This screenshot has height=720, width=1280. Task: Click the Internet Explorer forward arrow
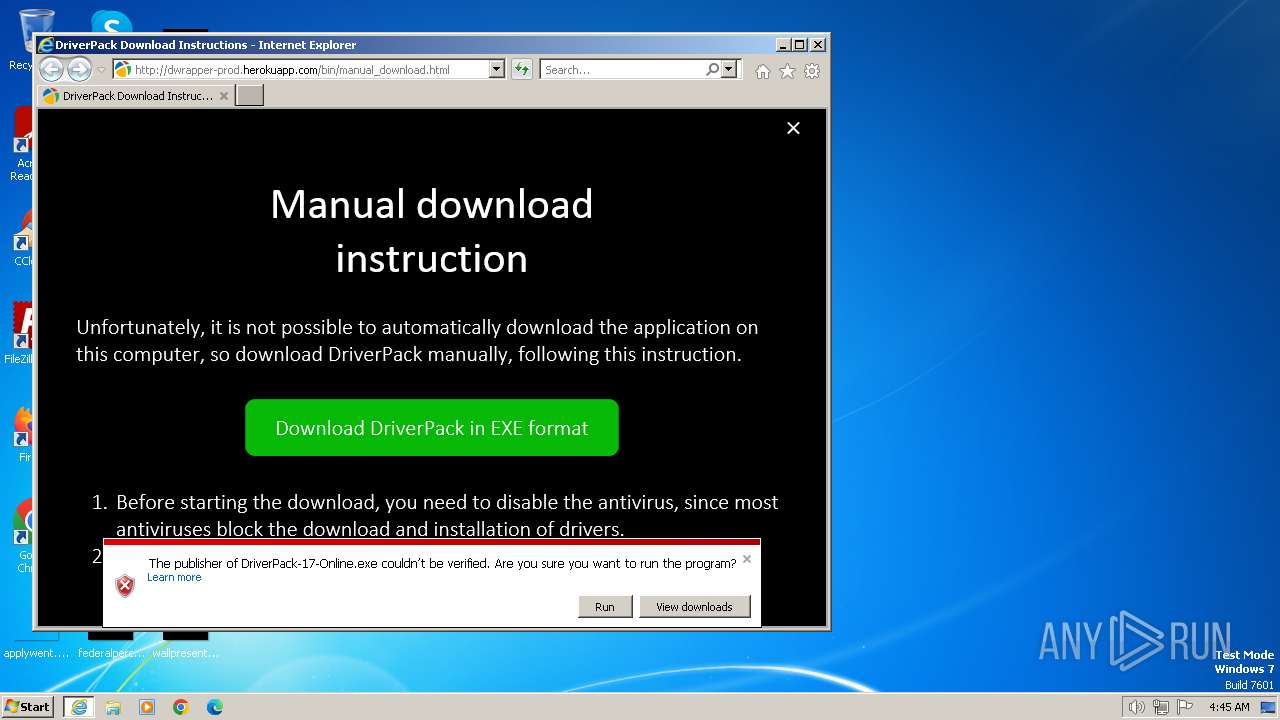pyautogui.click(x=79, y=70)
